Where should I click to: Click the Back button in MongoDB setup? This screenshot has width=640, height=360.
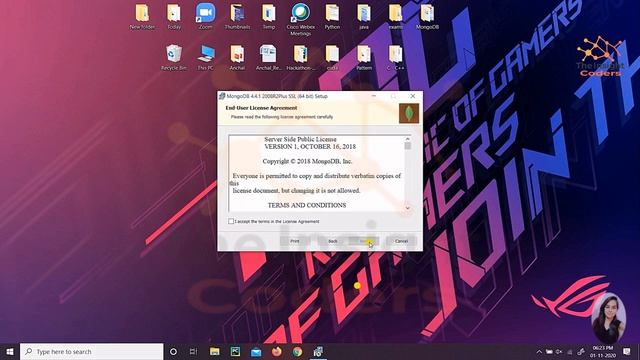tap(333, 241)
